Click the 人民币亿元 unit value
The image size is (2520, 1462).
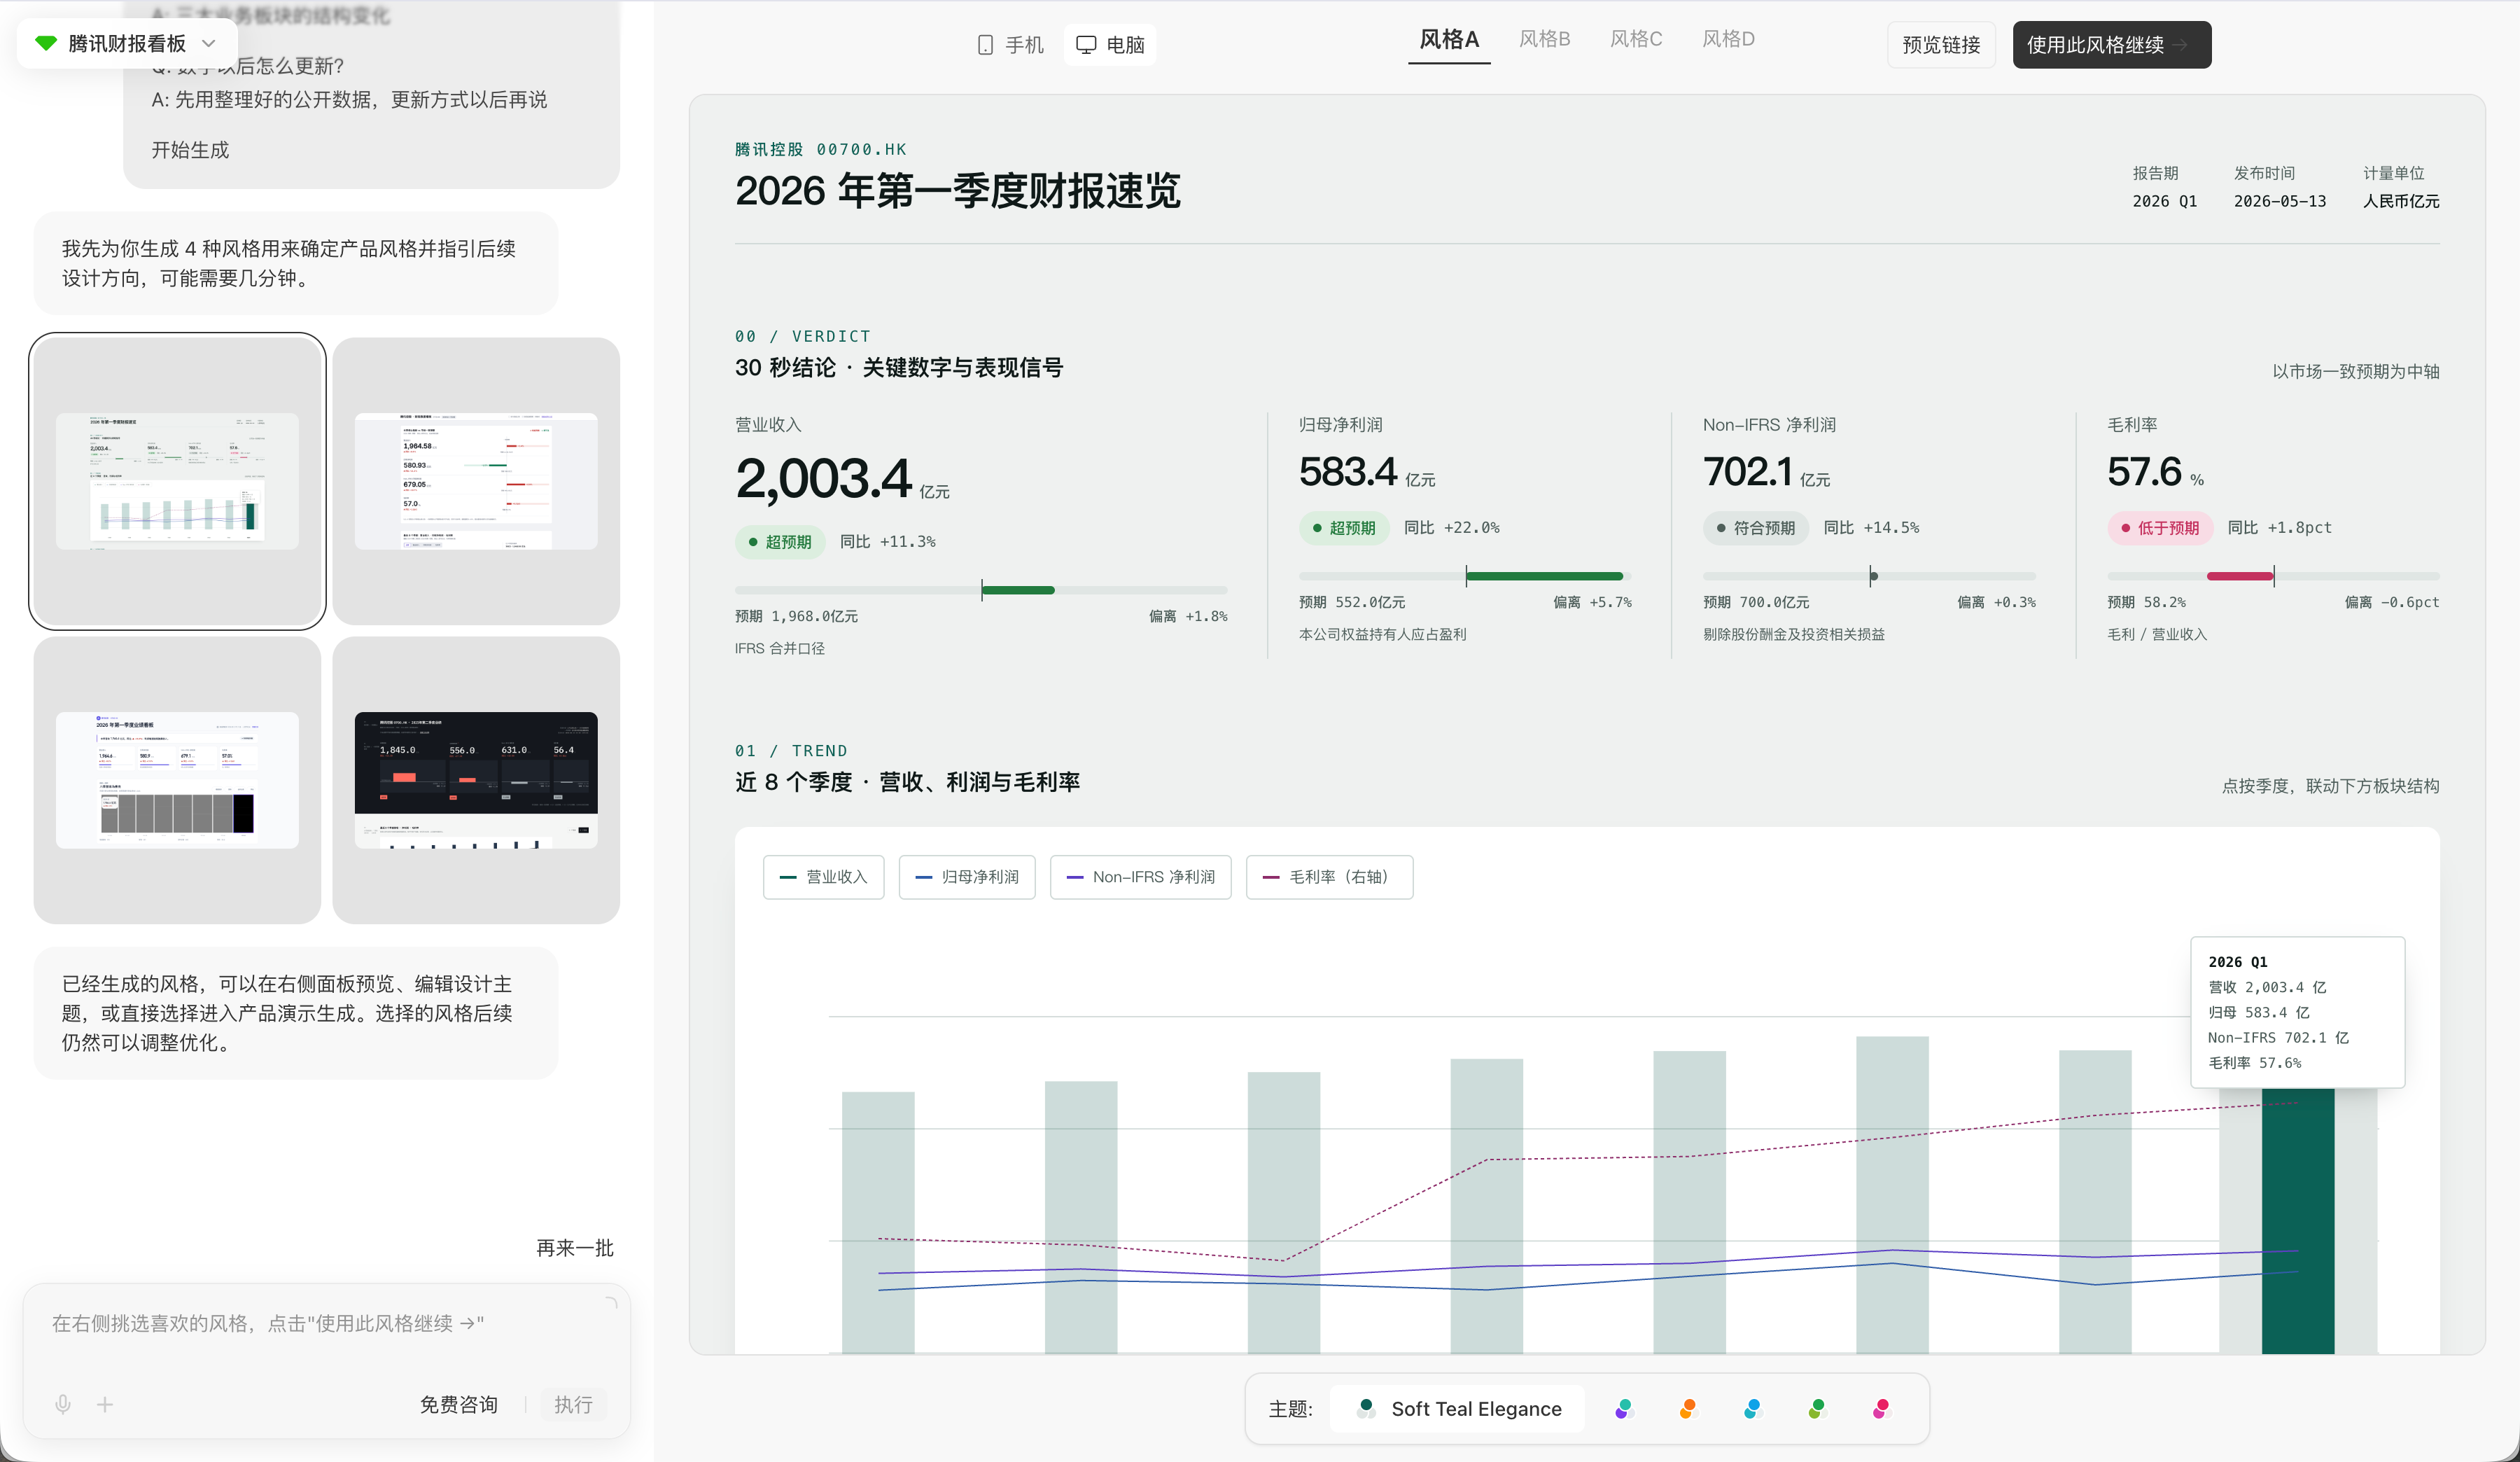pos(2400,201)
